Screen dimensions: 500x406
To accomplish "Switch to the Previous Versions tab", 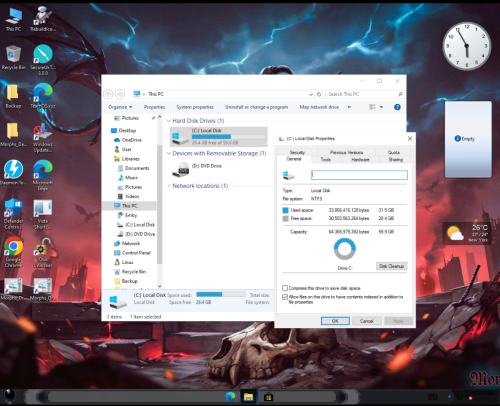I will (x=347, y=152).
